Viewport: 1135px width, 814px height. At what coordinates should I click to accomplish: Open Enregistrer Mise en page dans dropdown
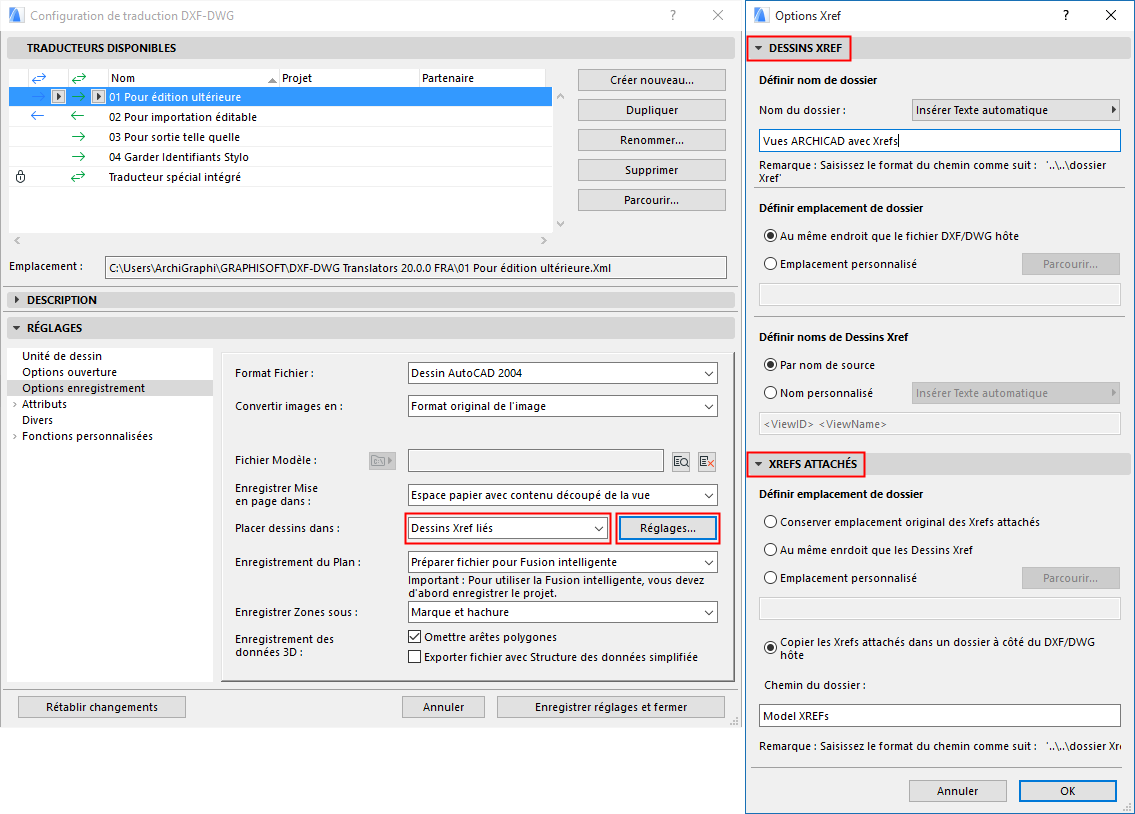pyautogui.click(x=563, y=495)
